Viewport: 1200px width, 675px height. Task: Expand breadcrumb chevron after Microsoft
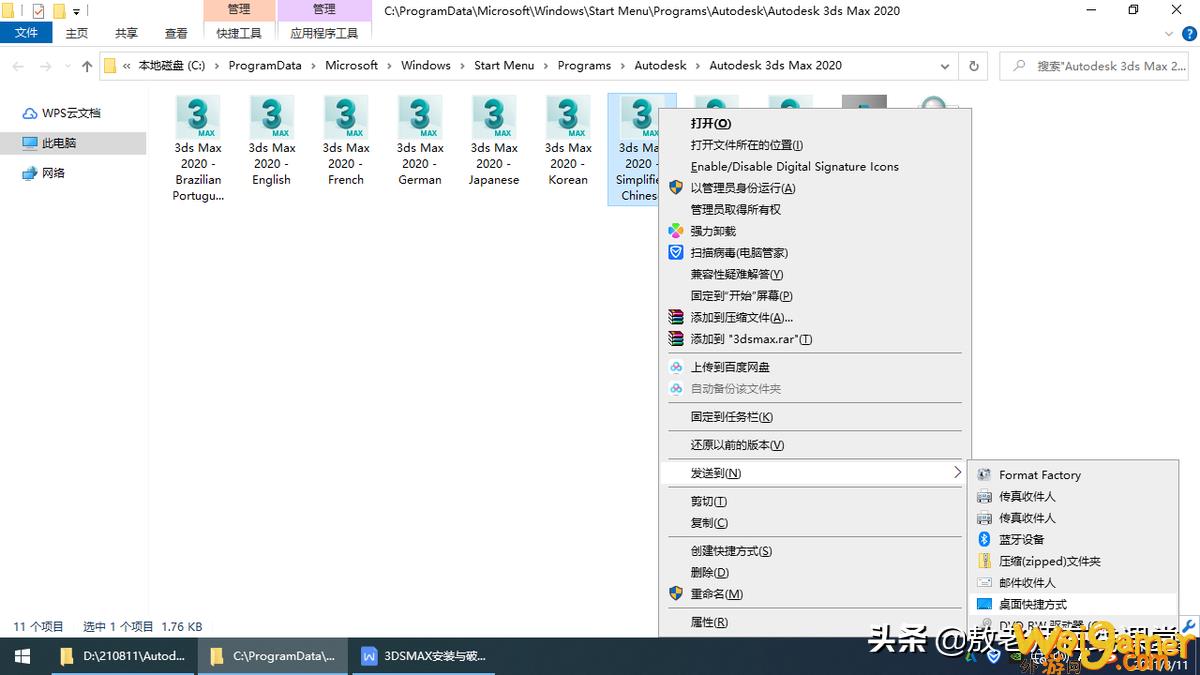(x=389, y=66)
